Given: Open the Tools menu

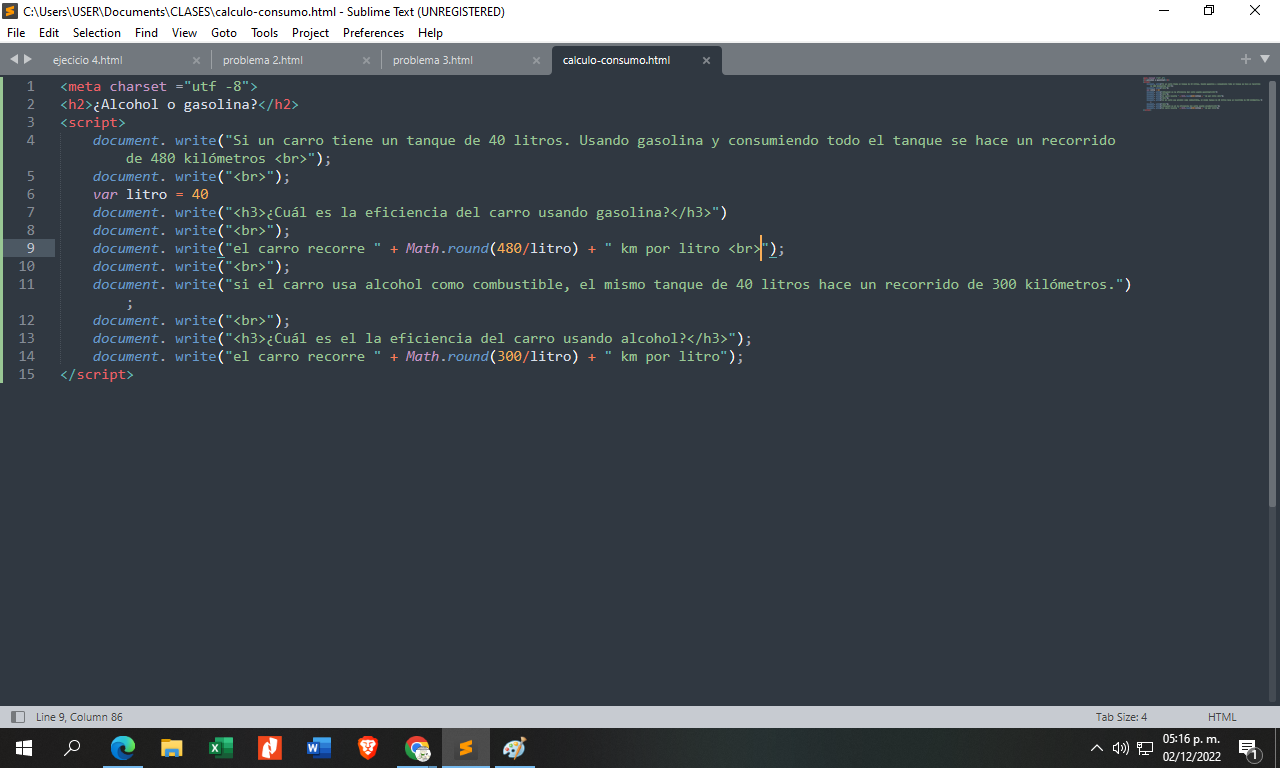Looking at the screenshot, I should [265, 33].
